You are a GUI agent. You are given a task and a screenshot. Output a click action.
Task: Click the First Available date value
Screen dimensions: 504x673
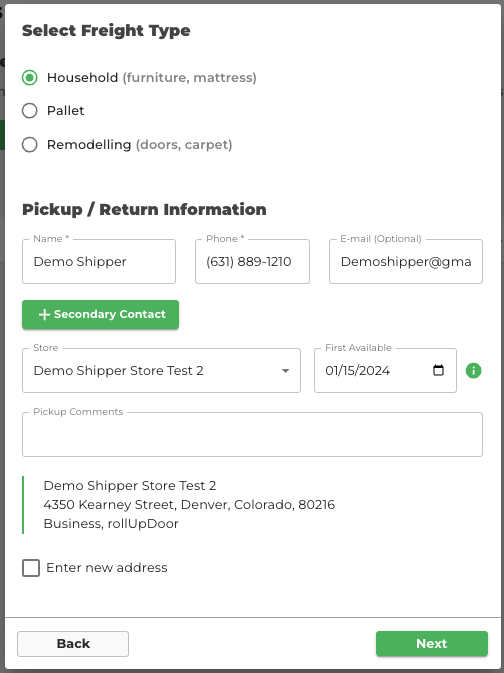pos(358,370)
